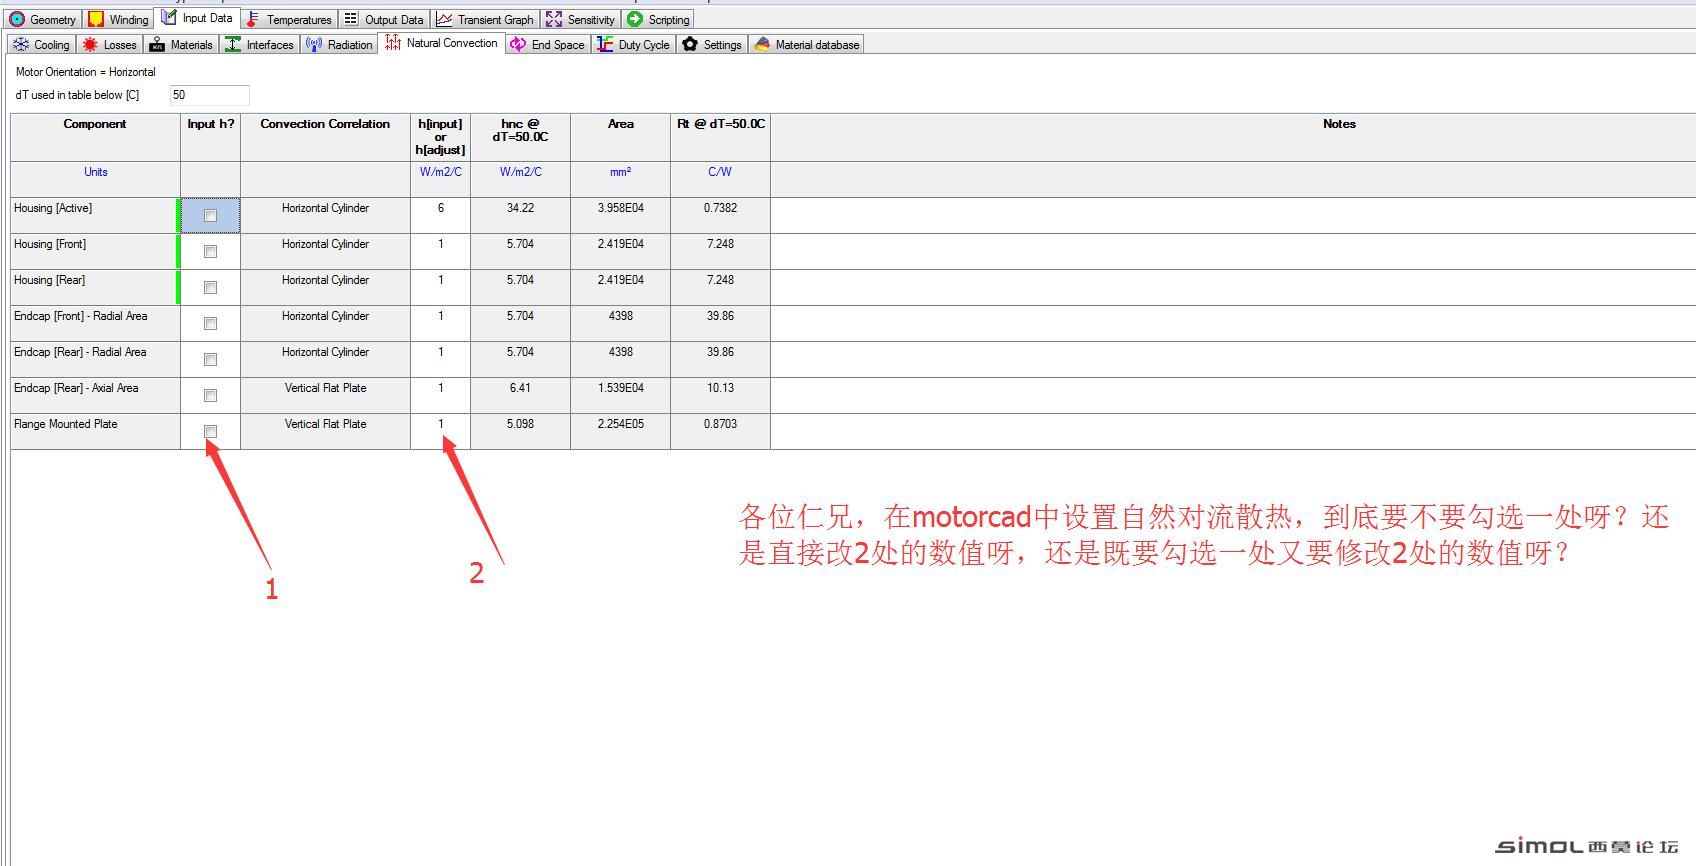1696x866 pixels.
Task: Open the Winding tab icon
Action: pos(96,19)
